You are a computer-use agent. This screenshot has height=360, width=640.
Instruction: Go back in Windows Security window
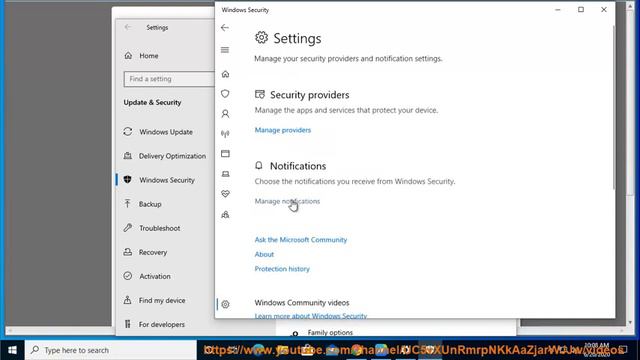225,28
